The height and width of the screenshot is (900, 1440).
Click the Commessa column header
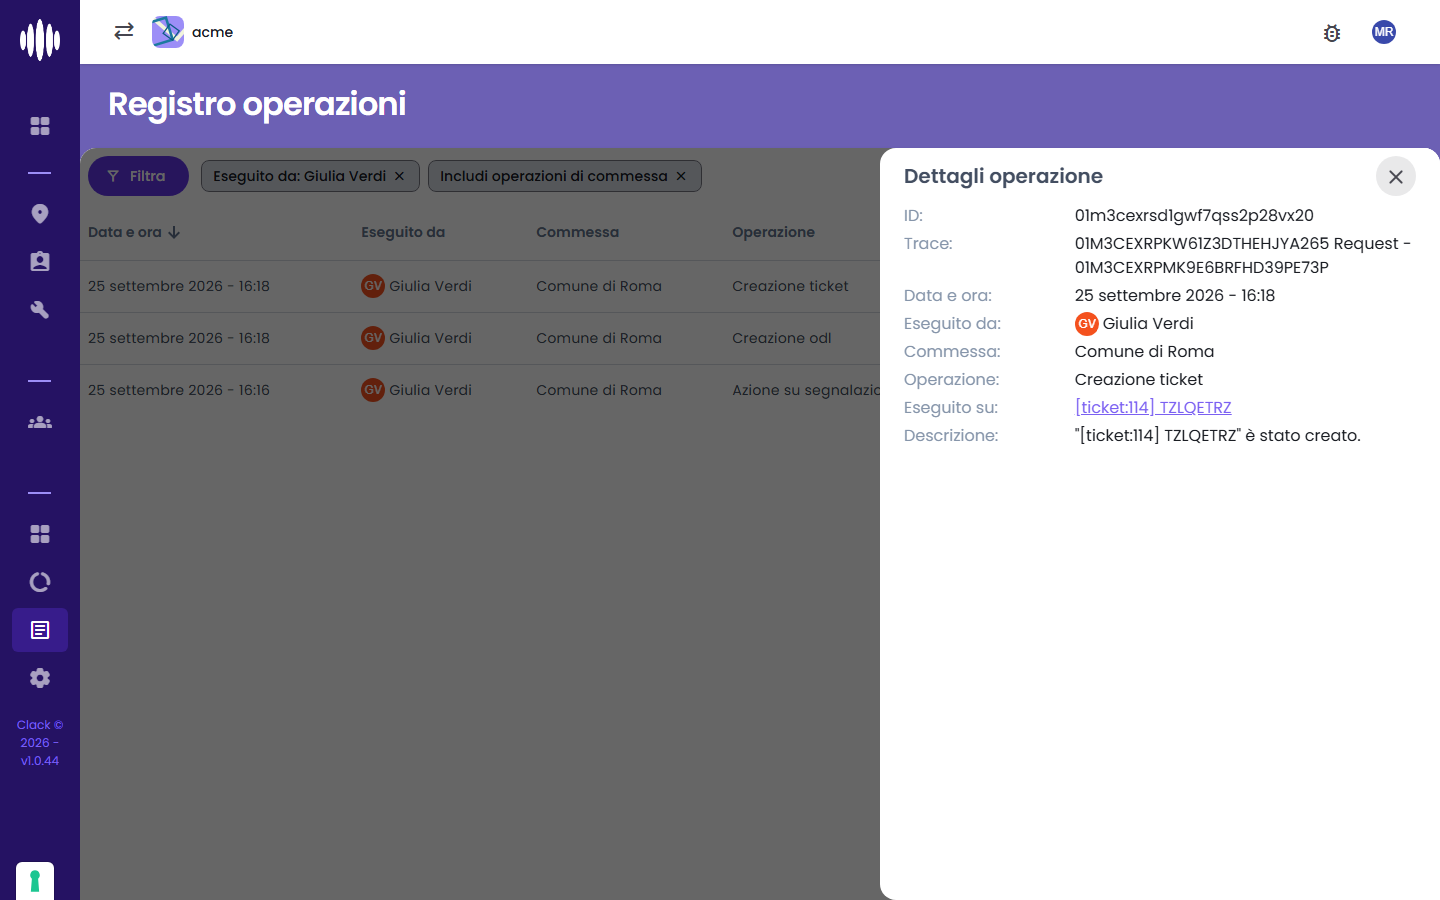tap(577, 232)
